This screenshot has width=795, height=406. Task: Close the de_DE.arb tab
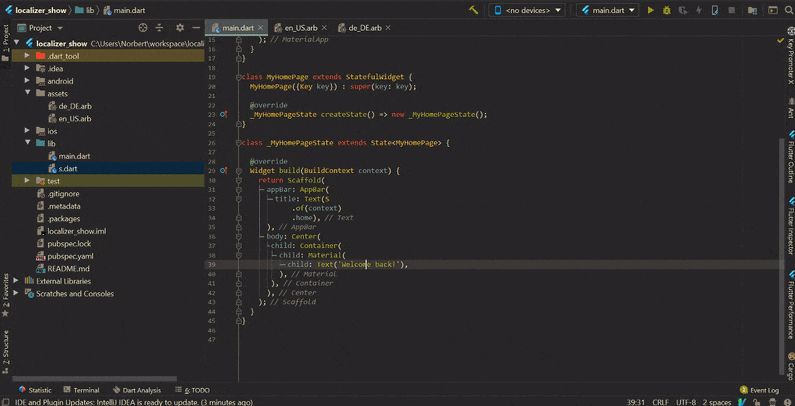388,28
